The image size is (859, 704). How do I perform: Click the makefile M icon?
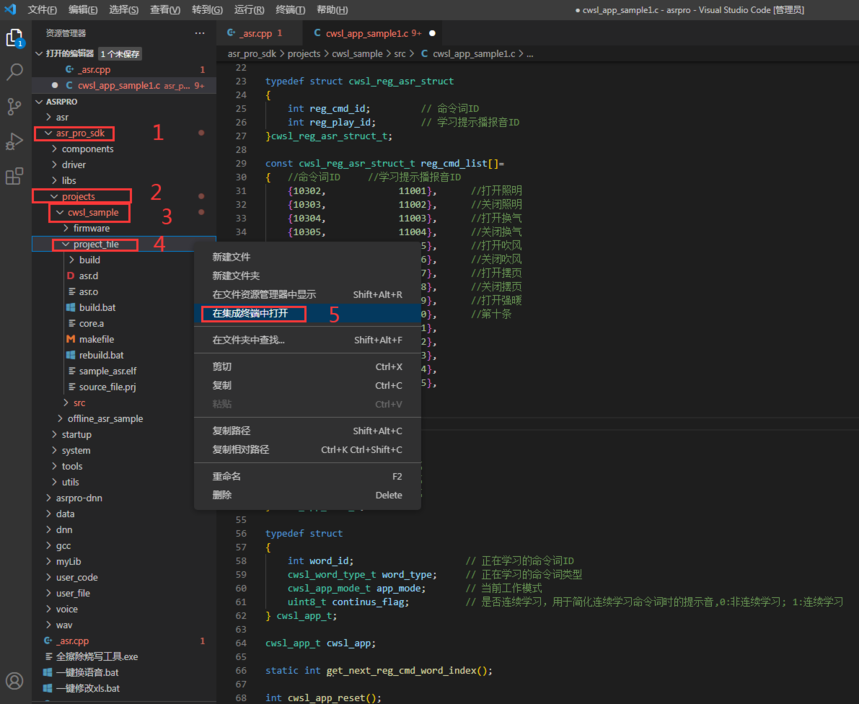(x=70, y=339)
